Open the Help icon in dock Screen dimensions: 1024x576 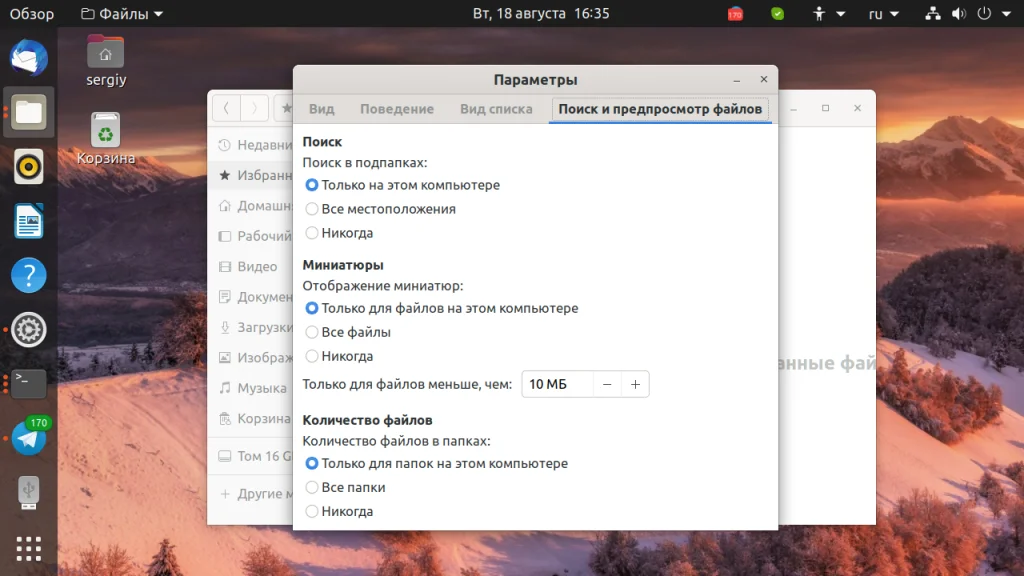tap(29, 275)
